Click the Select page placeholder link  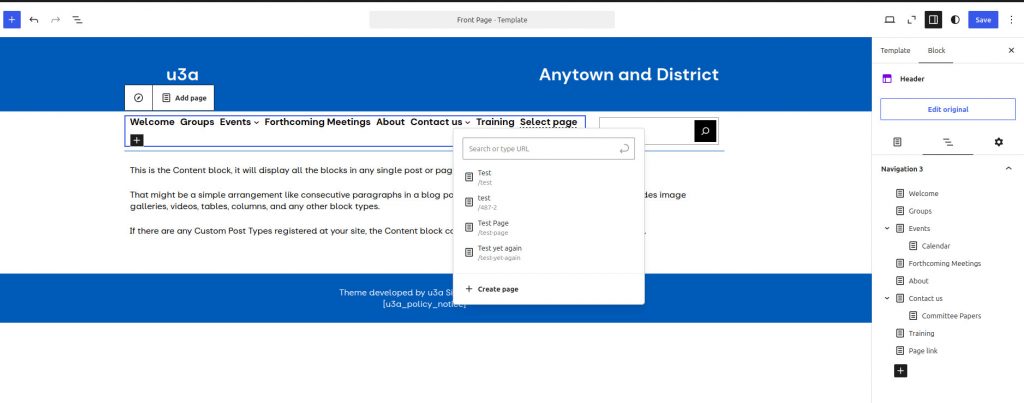(x=549, y=121)
